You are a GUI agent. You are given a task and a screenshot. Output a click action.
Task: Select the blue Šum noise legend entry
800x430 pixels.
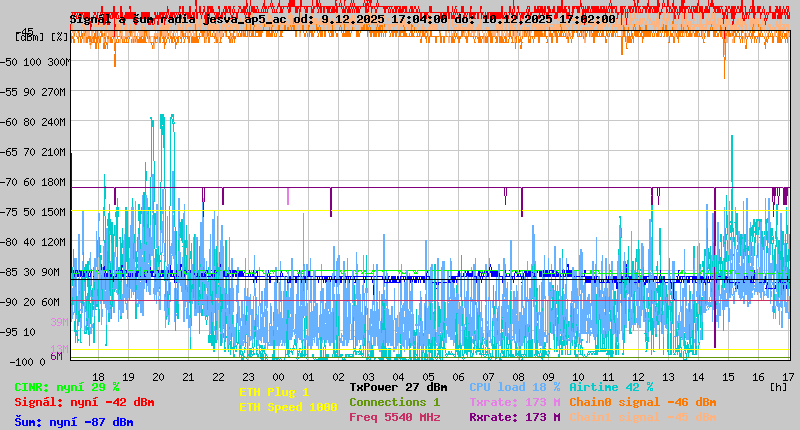coord(74,422)
